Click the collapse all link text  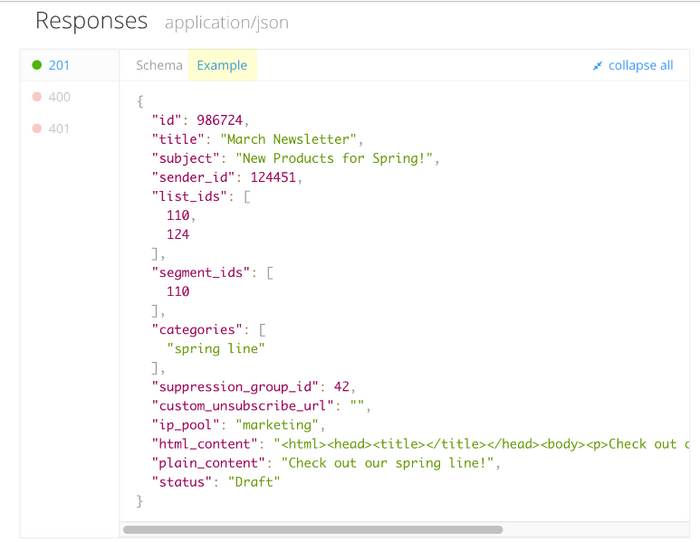pos(640,65)
